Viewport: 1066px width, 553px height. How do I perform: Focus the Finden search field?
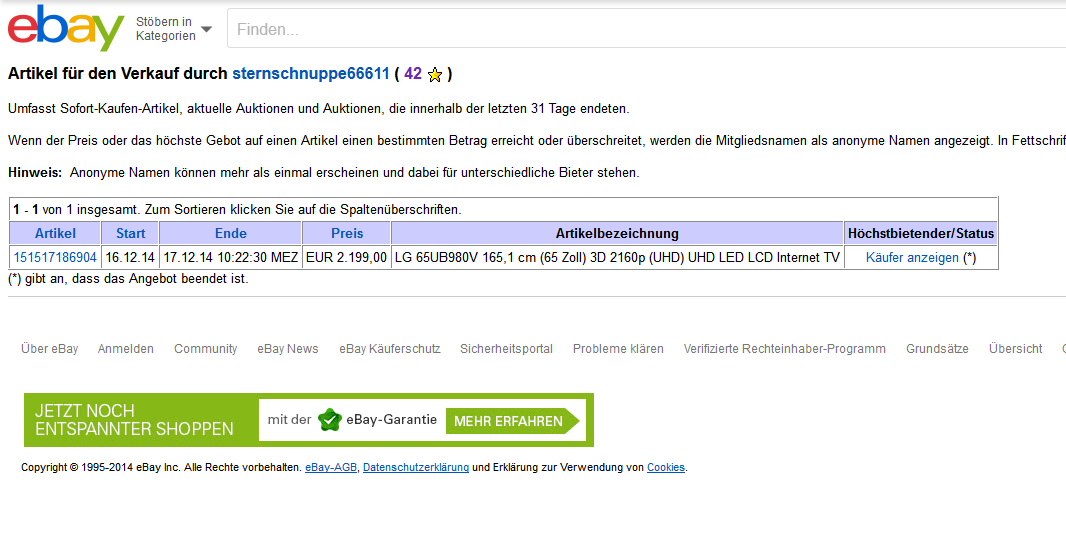[x=646, y=29]
